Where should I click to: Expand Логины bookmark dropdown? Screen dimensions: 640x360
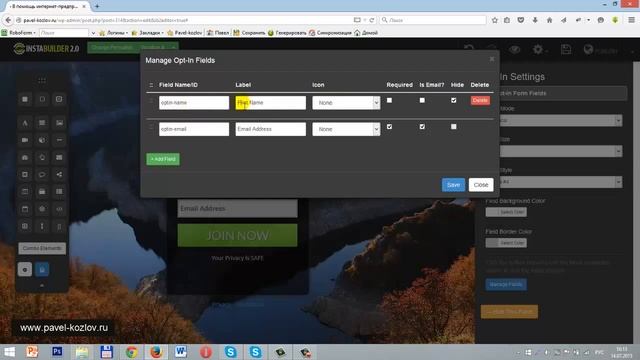point(114,33)
